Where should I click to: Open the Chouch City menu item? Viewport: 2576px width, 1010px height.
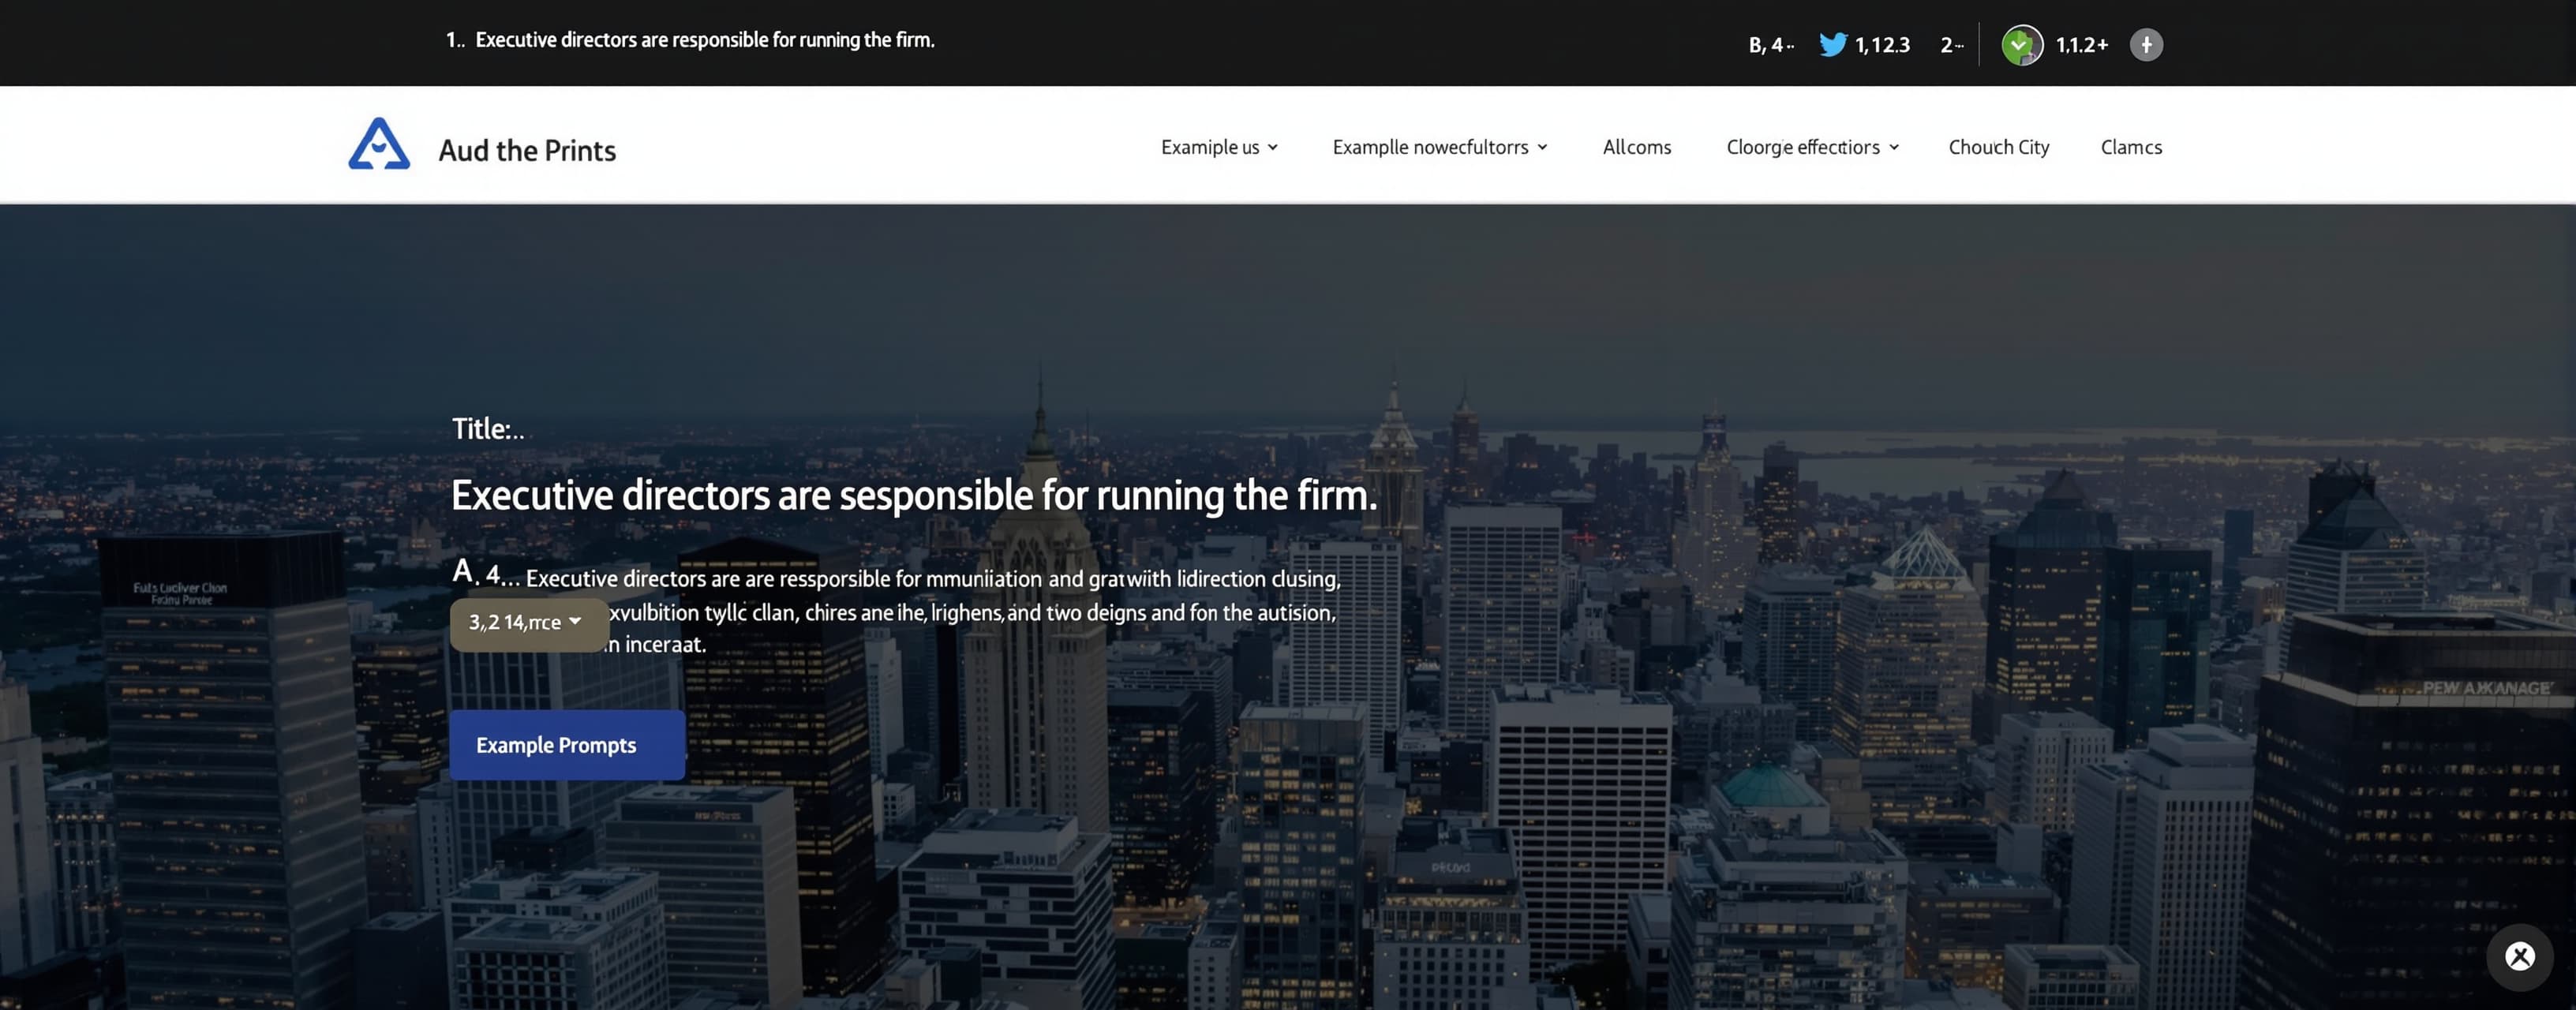pyautogui.click(x=1999, y=147)
